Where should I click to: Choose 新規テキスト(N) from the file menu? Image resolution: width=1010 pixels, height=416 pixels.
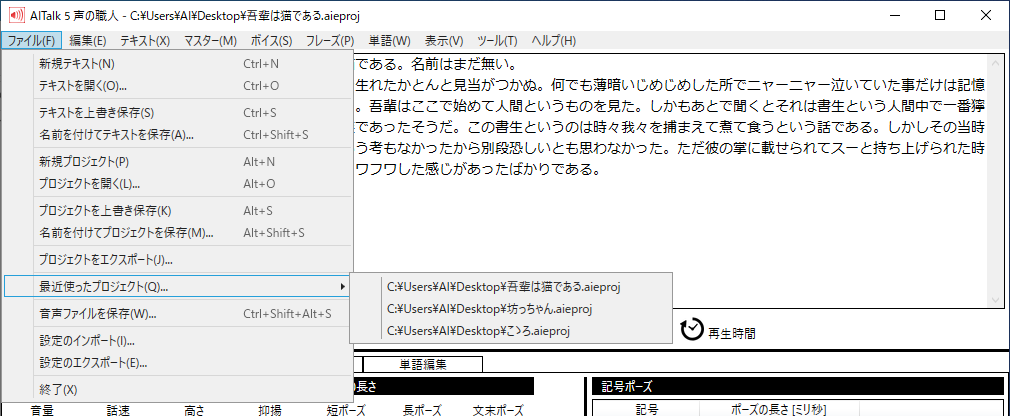pyautogui.click(x=178, y=64)
